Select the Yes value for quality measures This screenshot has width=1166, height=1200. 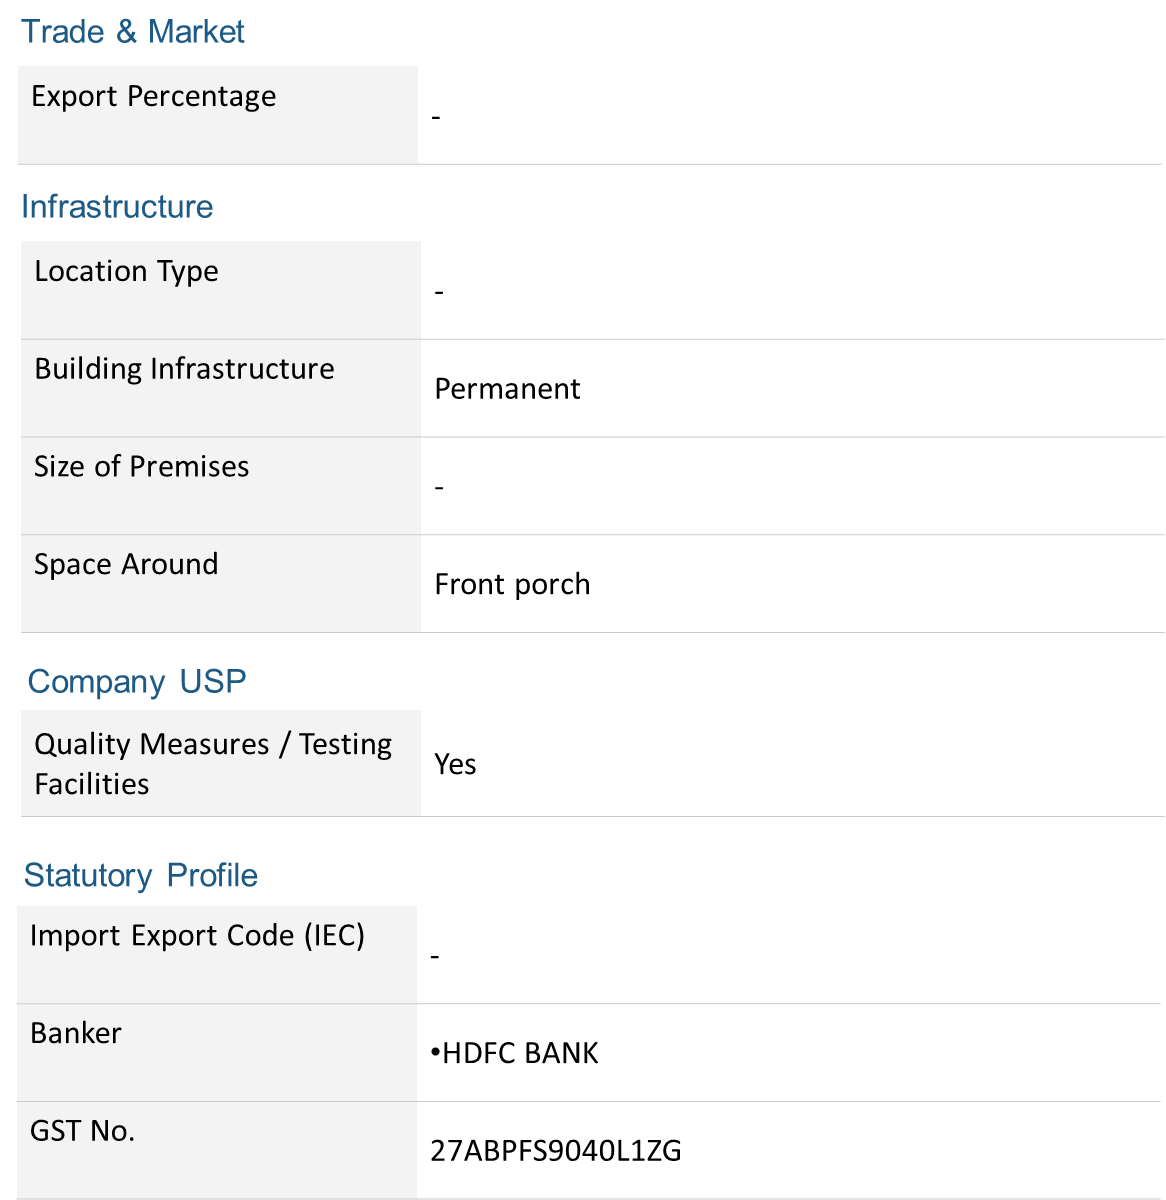pos(455,765)
